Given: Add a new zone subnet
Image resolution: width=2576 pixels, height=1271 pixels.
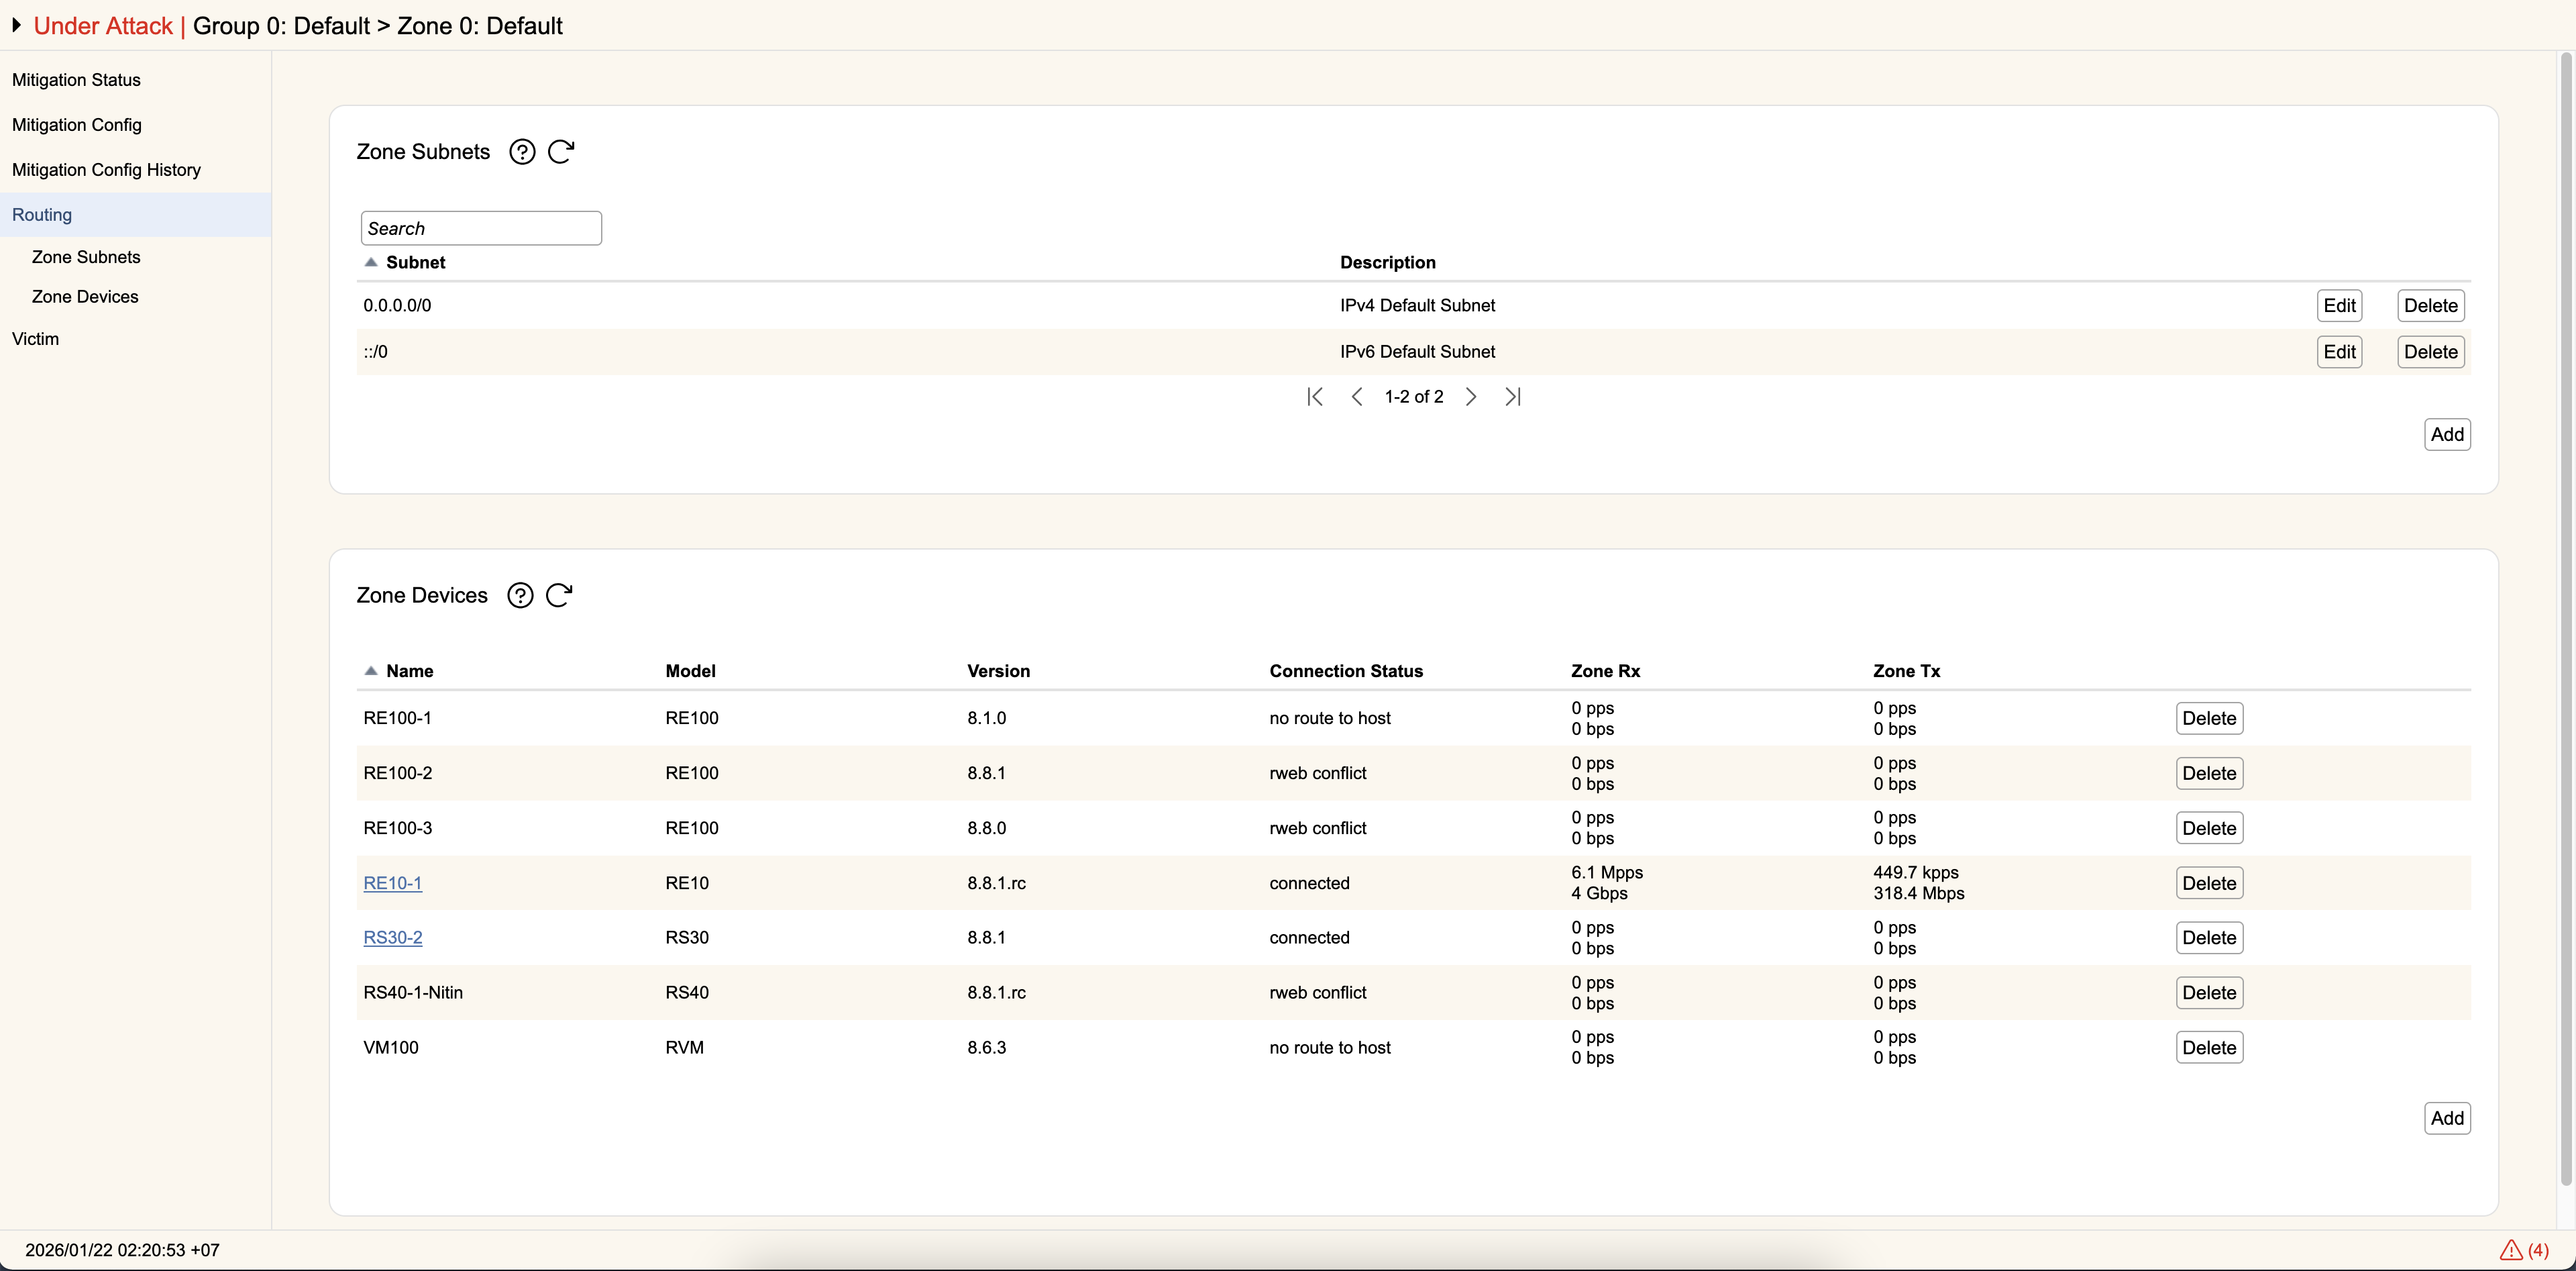Looking at the screenshot, I should tap(2447, 435).
